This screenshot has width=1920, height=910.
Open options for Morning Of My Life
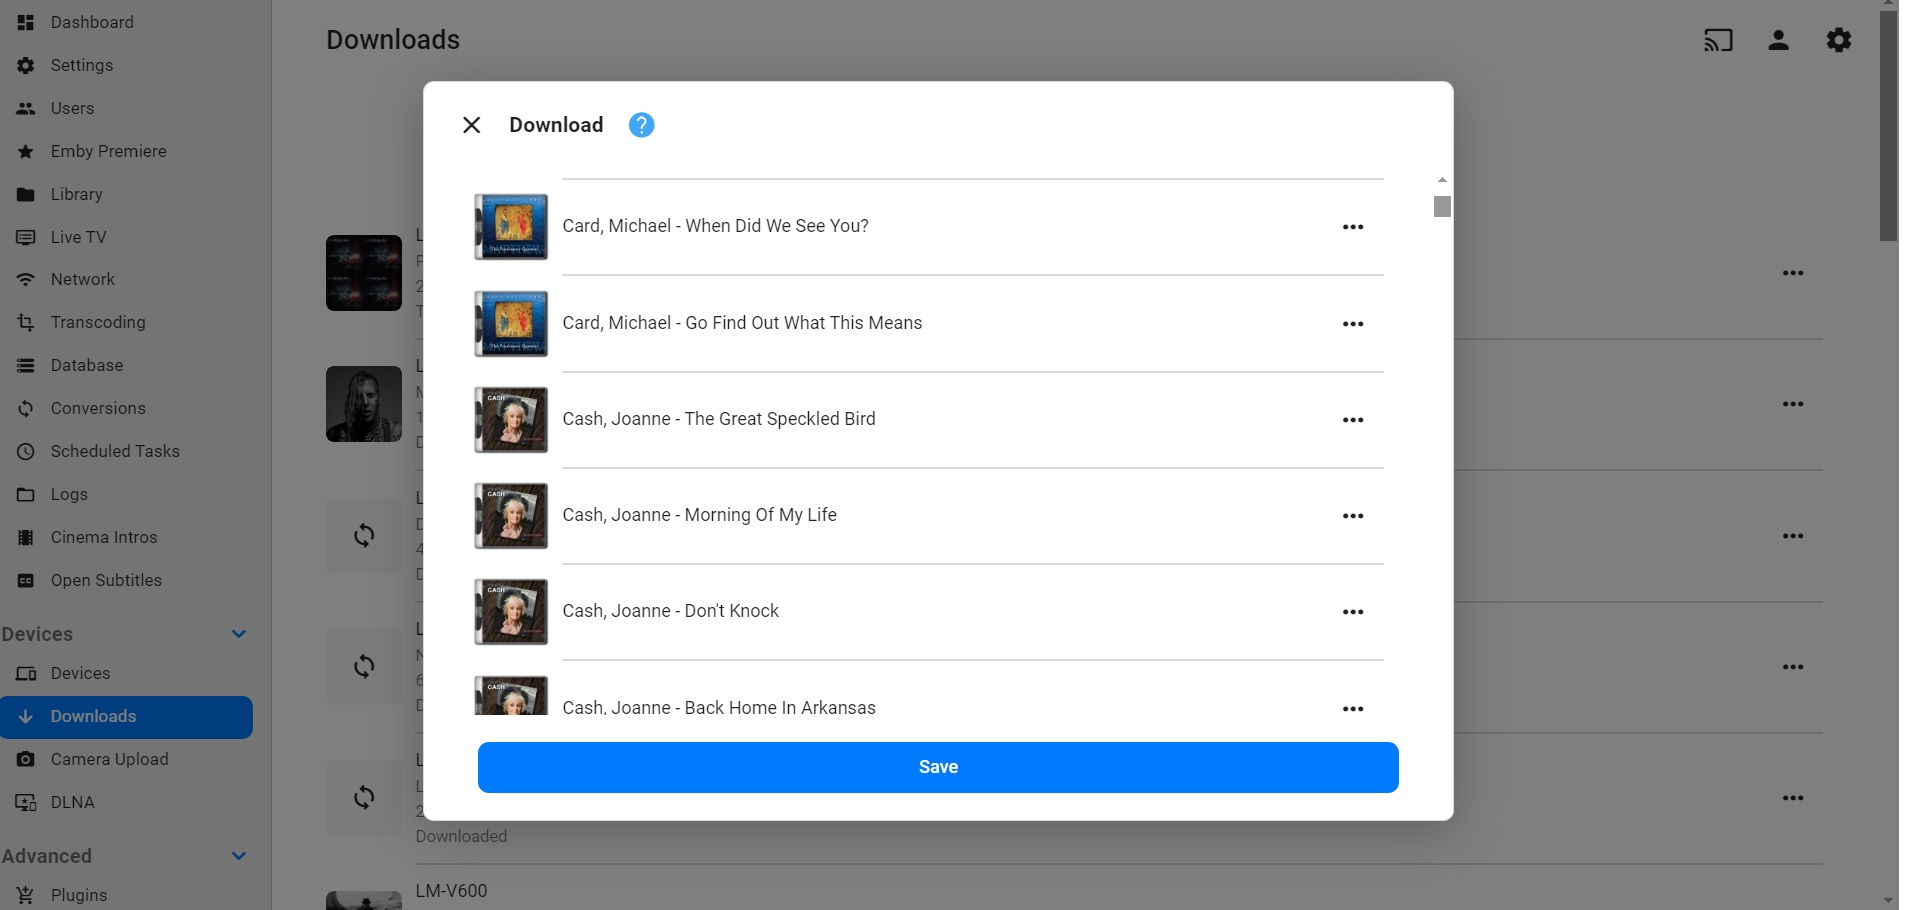coord(1353,516)
